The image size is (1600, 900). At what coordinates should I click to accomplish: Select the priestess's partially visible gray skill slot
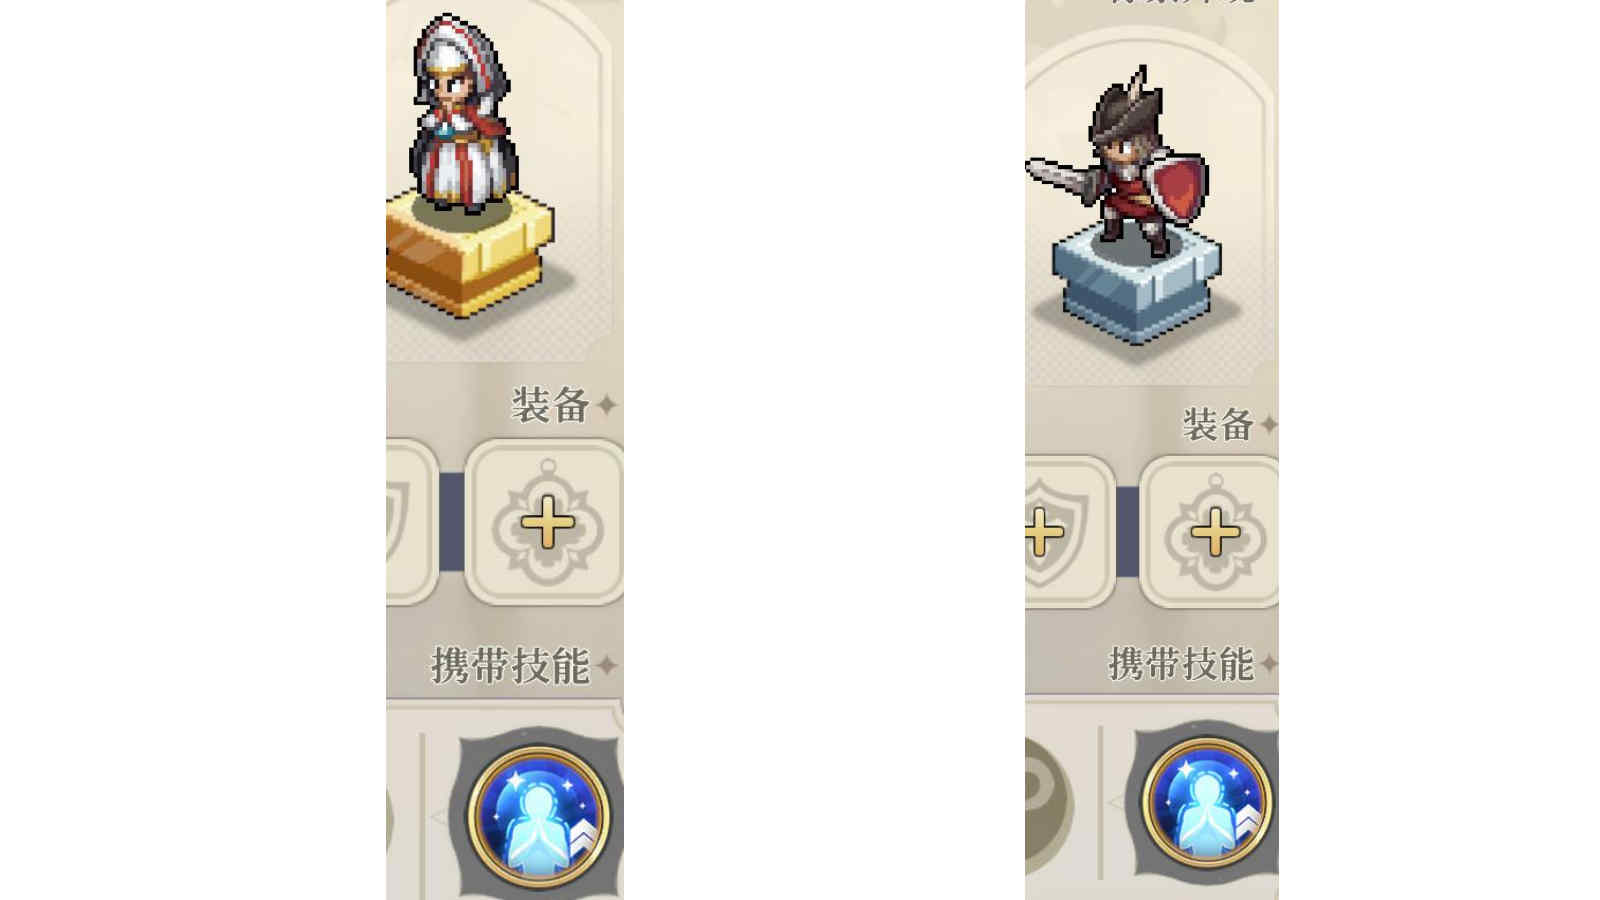(x=389, y=820)
